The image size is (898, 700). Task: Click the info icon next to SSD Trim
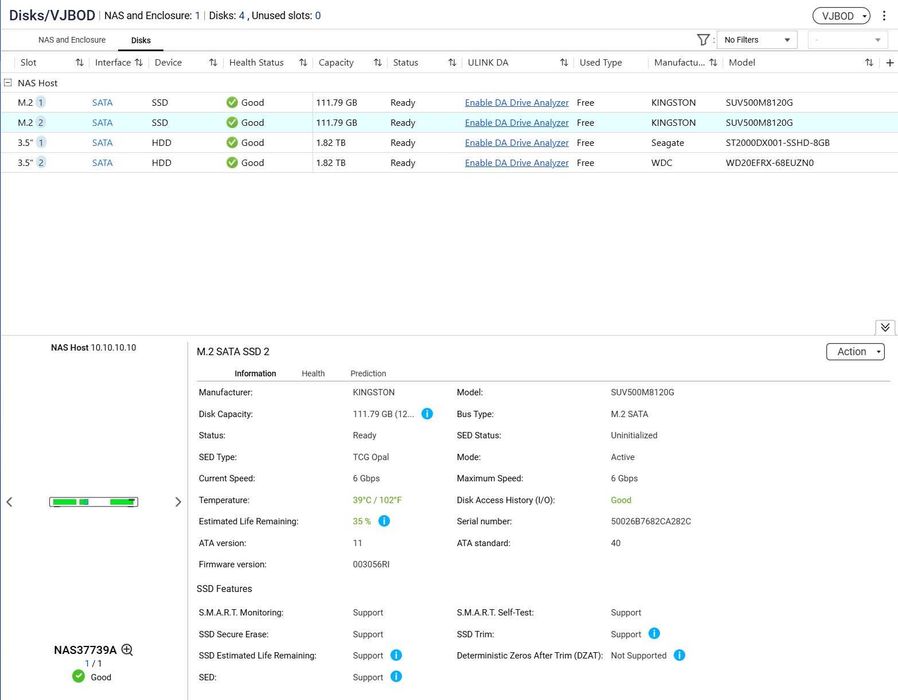pyautogui.click(x=654, y=634)
